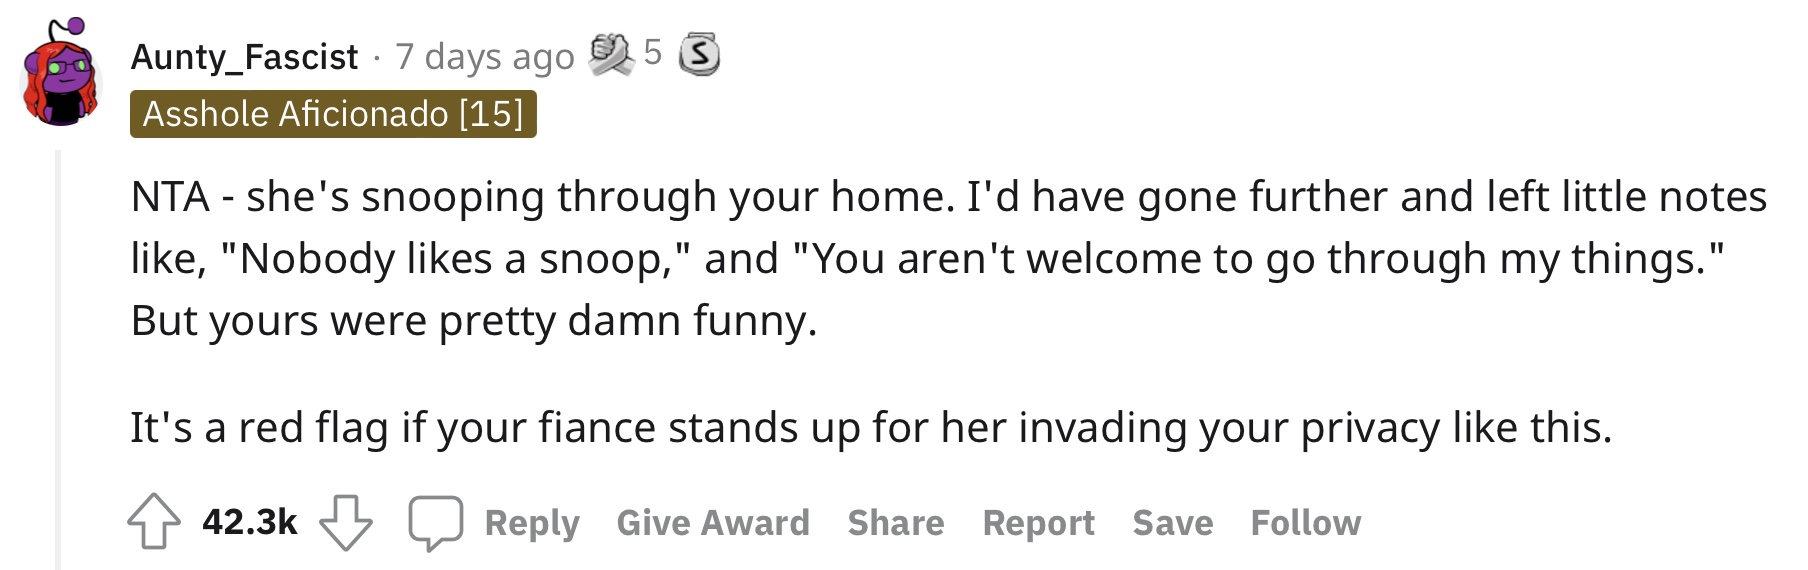Click the award count number 5
1808x570 pixels.
pyautogui.click(x=653, y=52)
